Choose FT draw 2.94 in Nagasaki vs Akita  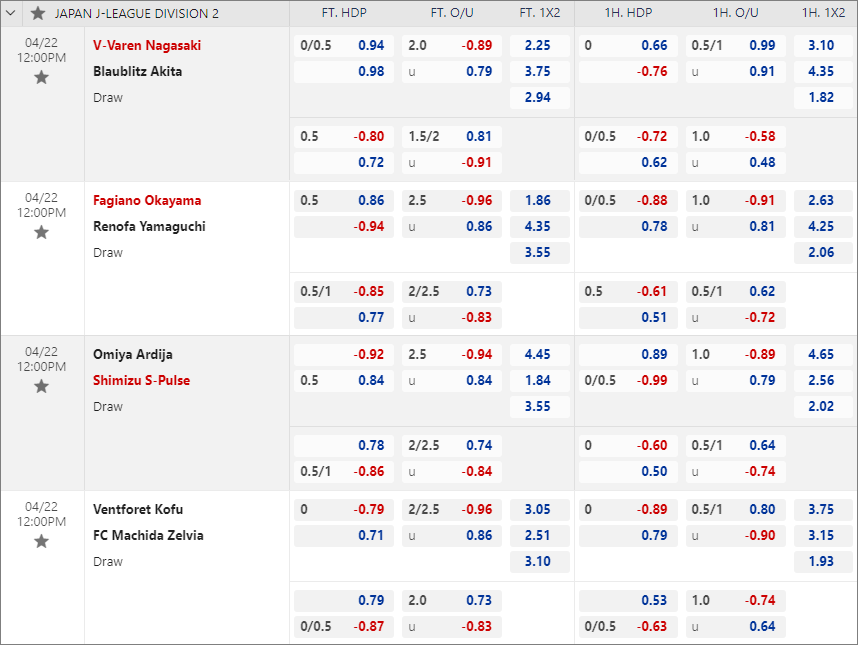[540, 97]
